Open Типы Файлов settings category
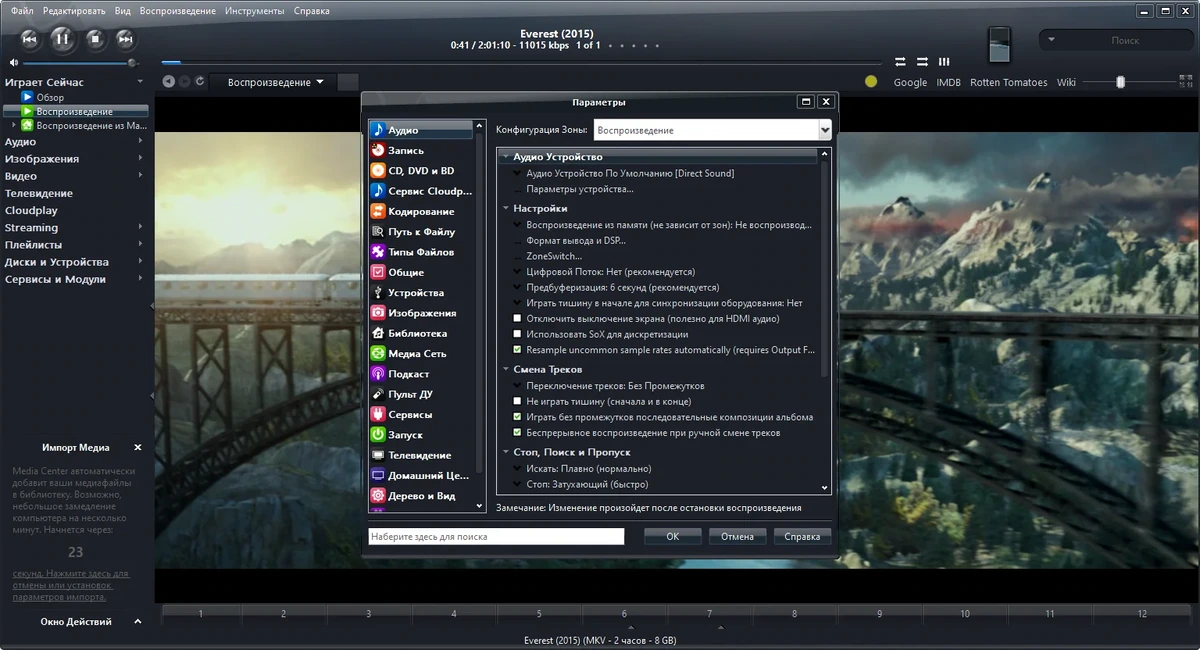This screenshot has height=650, width=1200. [421, 252]
